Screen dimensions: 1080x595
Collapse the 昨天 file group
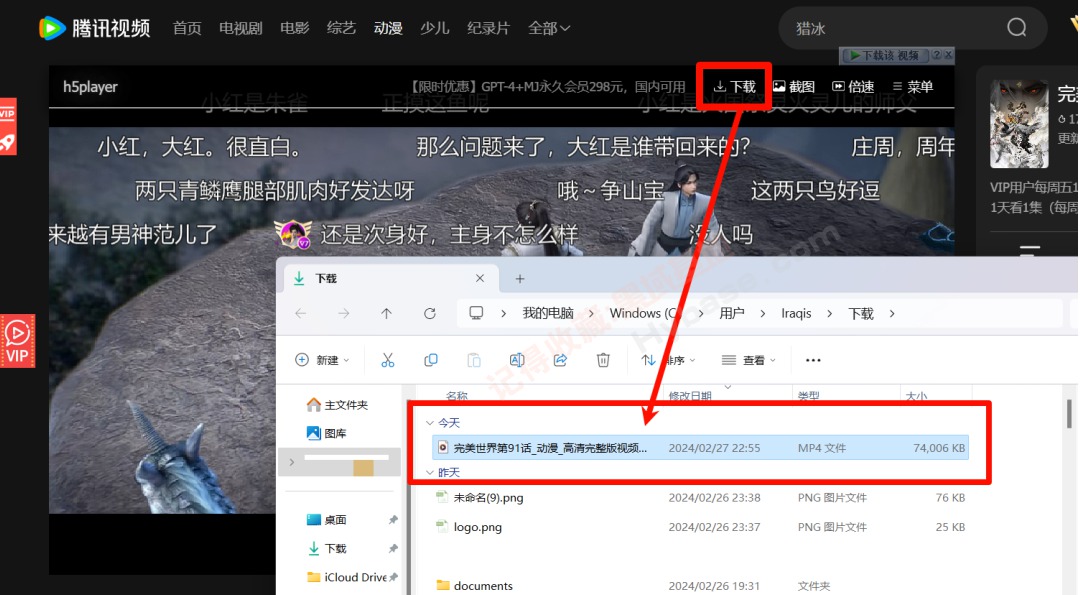pos(430,472)
